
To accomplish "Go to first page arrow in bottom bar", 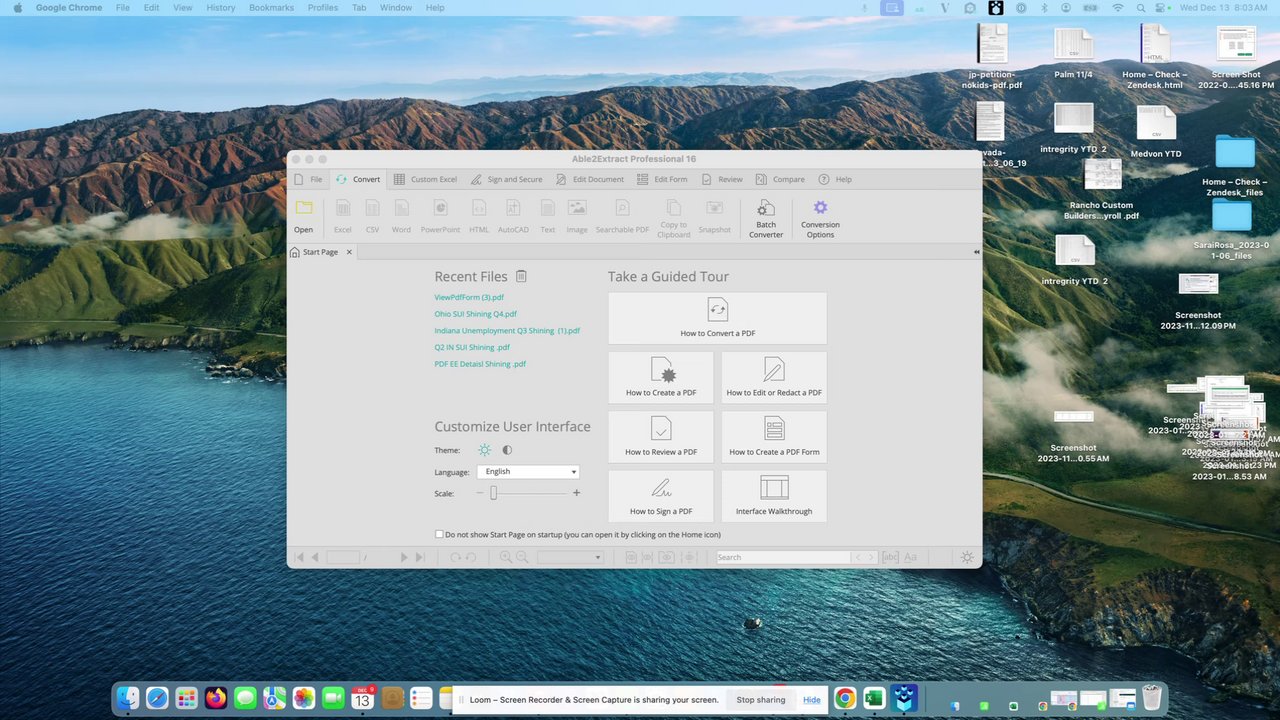I will 299,557.
